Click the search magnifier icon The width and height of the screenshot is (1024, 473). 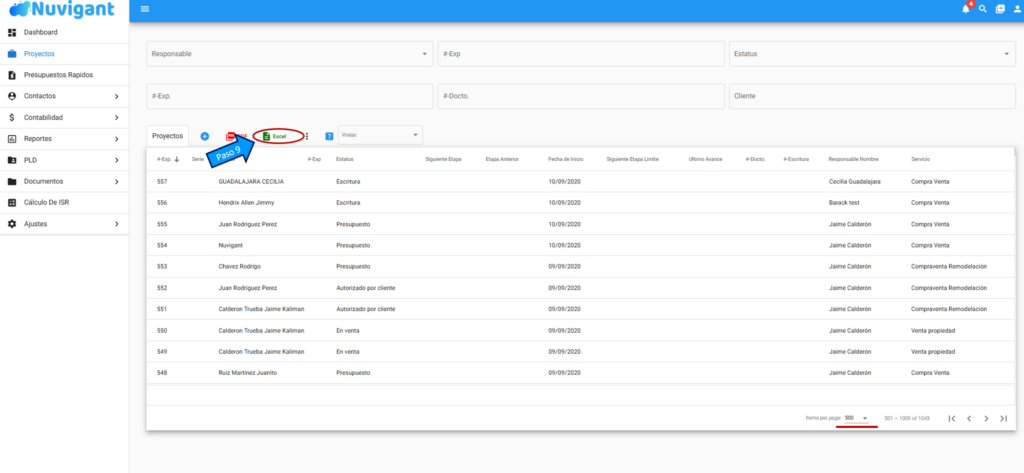click(982, 9)
